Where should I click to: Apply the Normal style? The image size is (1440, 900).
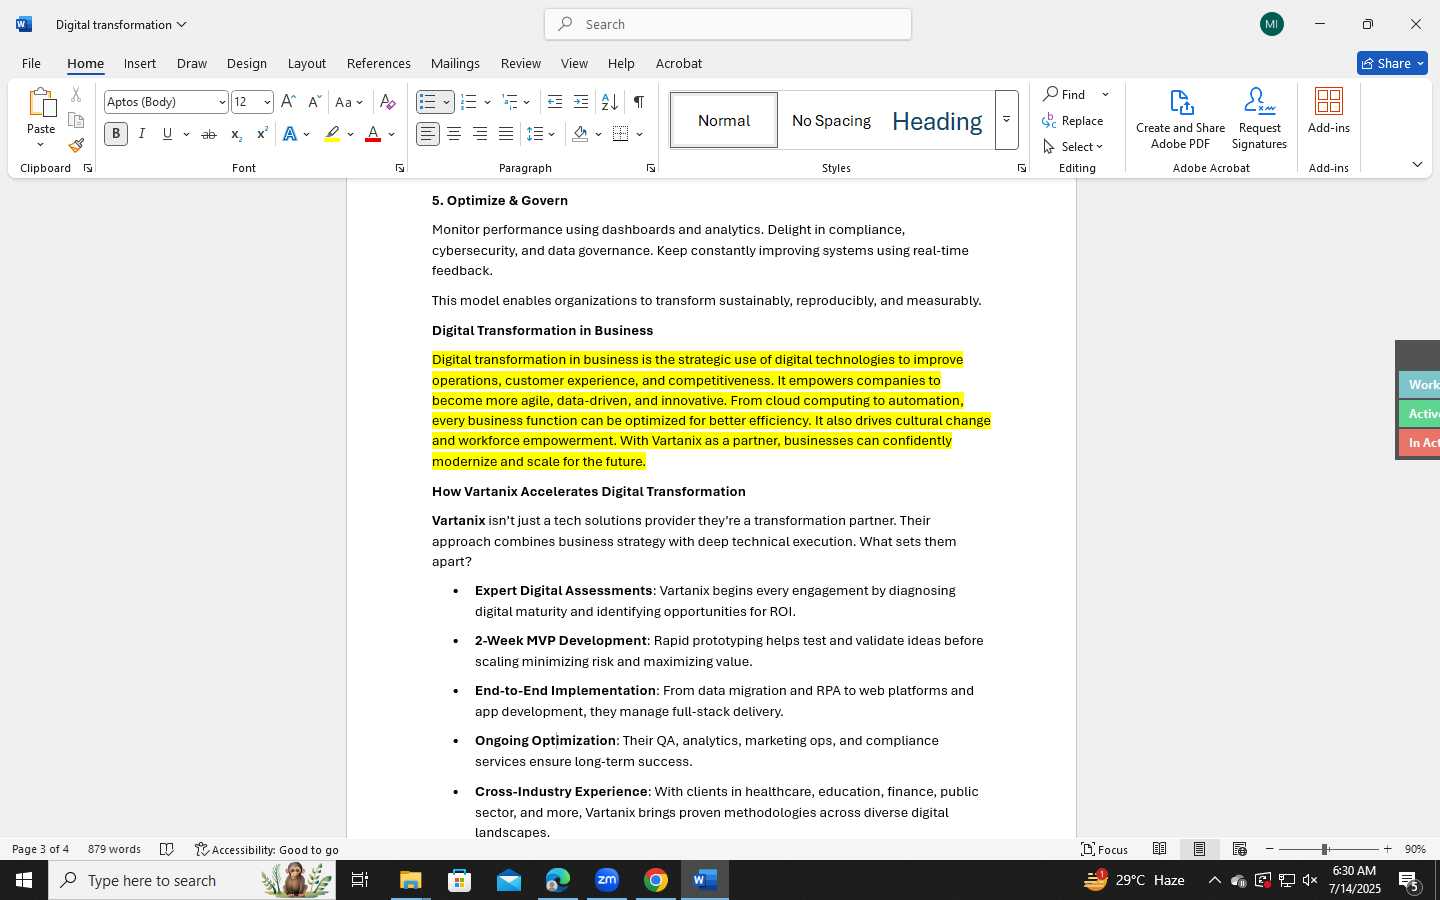pos(724,120)
